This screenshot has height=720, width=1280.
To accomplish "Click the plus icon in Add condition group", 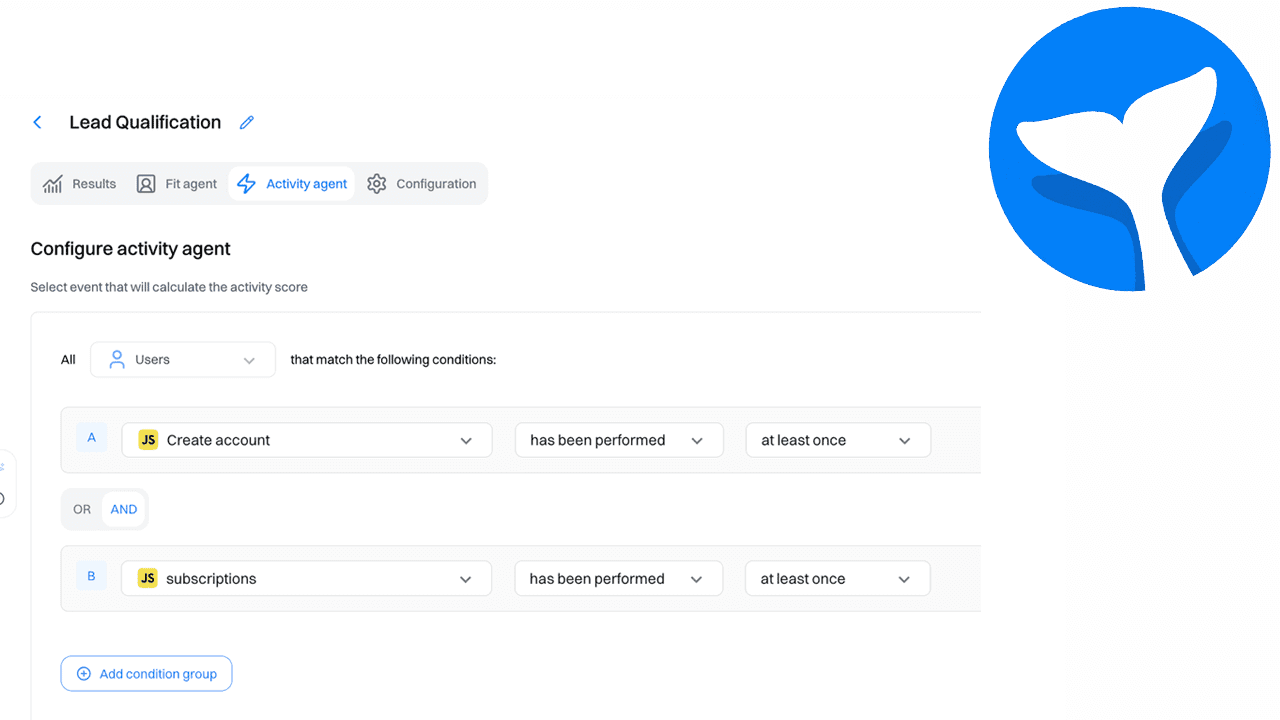I will (82, 673).
